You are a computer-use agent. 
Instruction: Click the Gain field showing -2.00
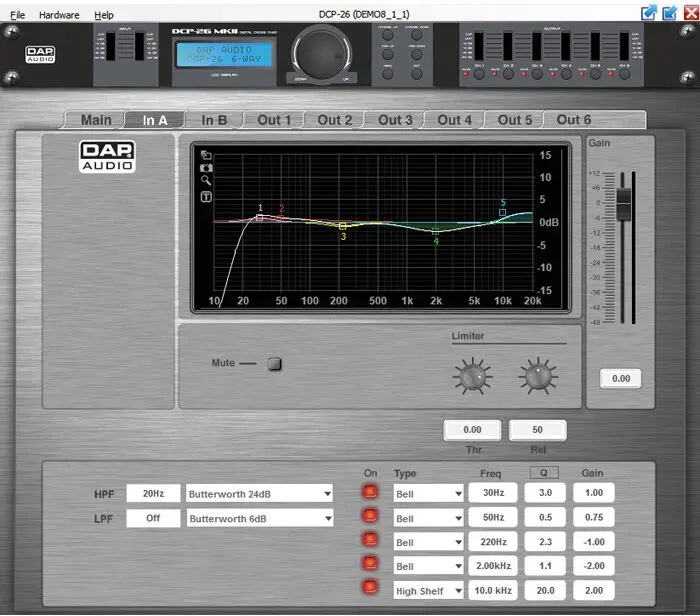click(x=594, y=566)
